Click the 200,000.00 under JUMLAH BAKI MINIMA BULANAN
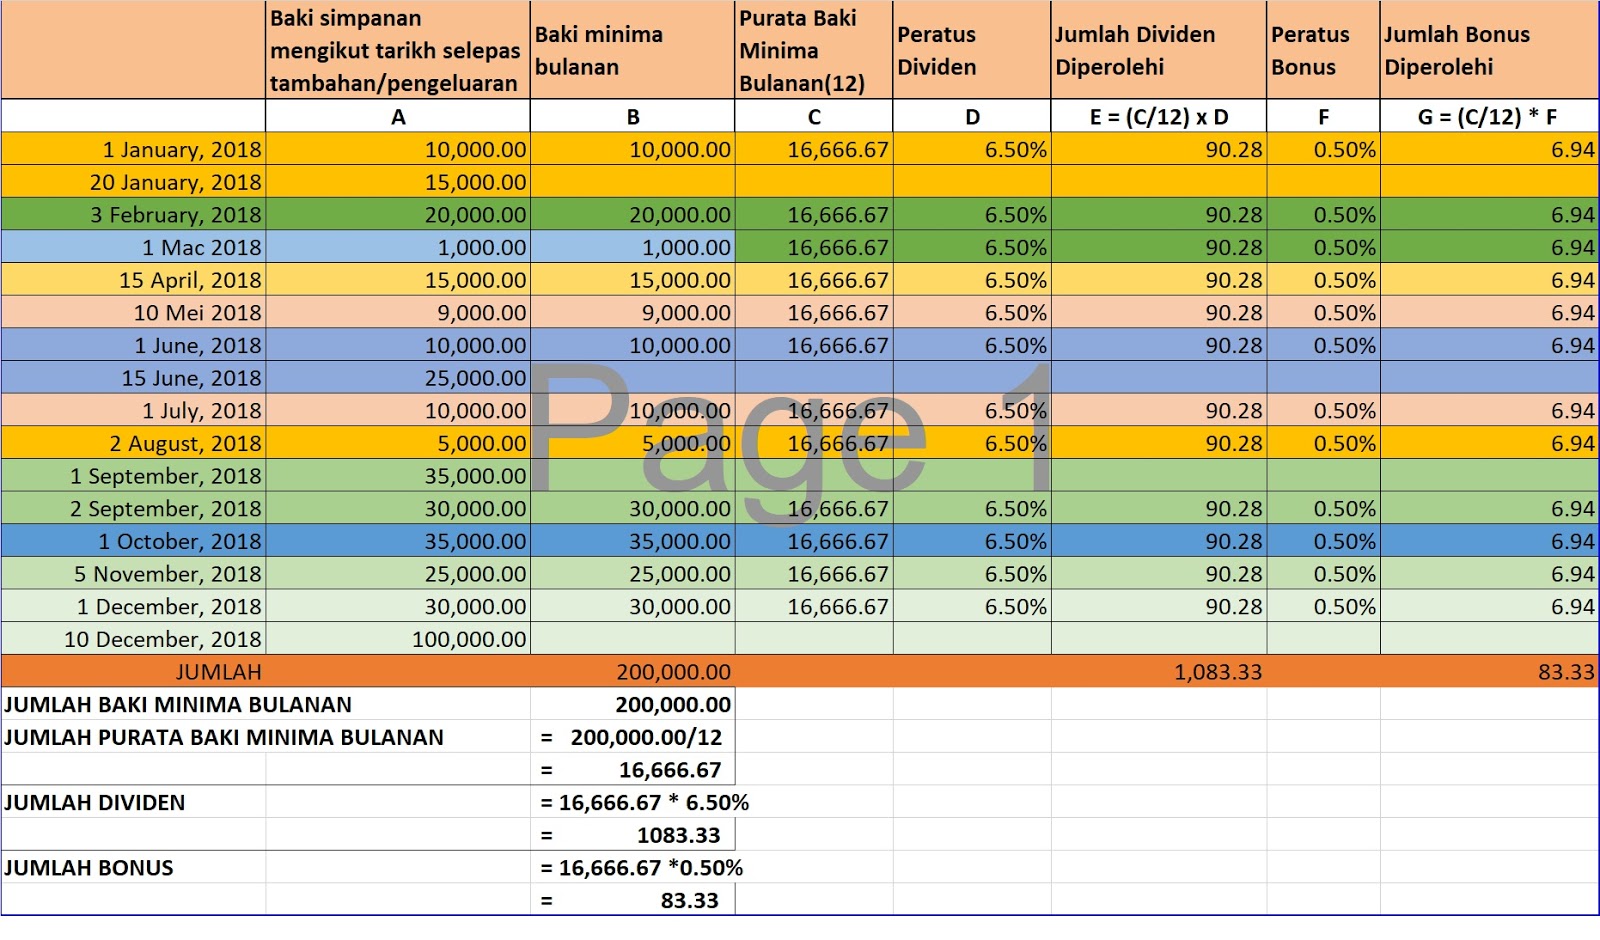This screenshot has width=1600, height=940. (632, 704)
